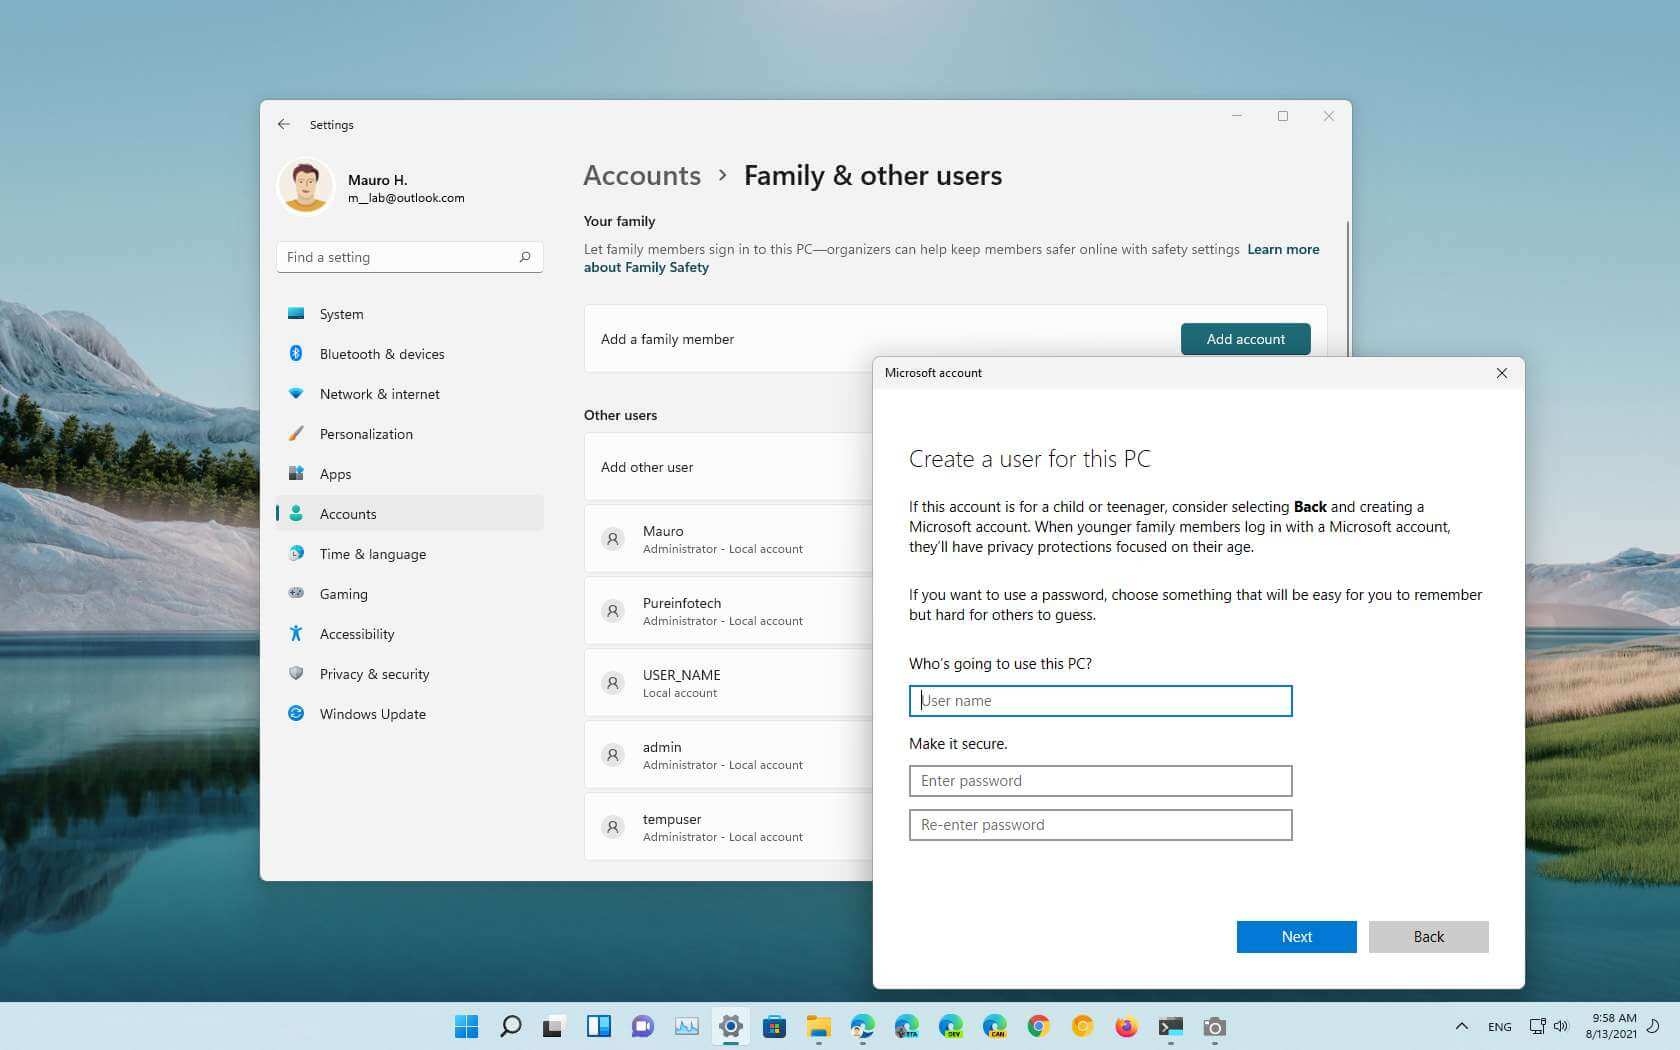
Task: Open Gaming settings
Action: point(410,594)
